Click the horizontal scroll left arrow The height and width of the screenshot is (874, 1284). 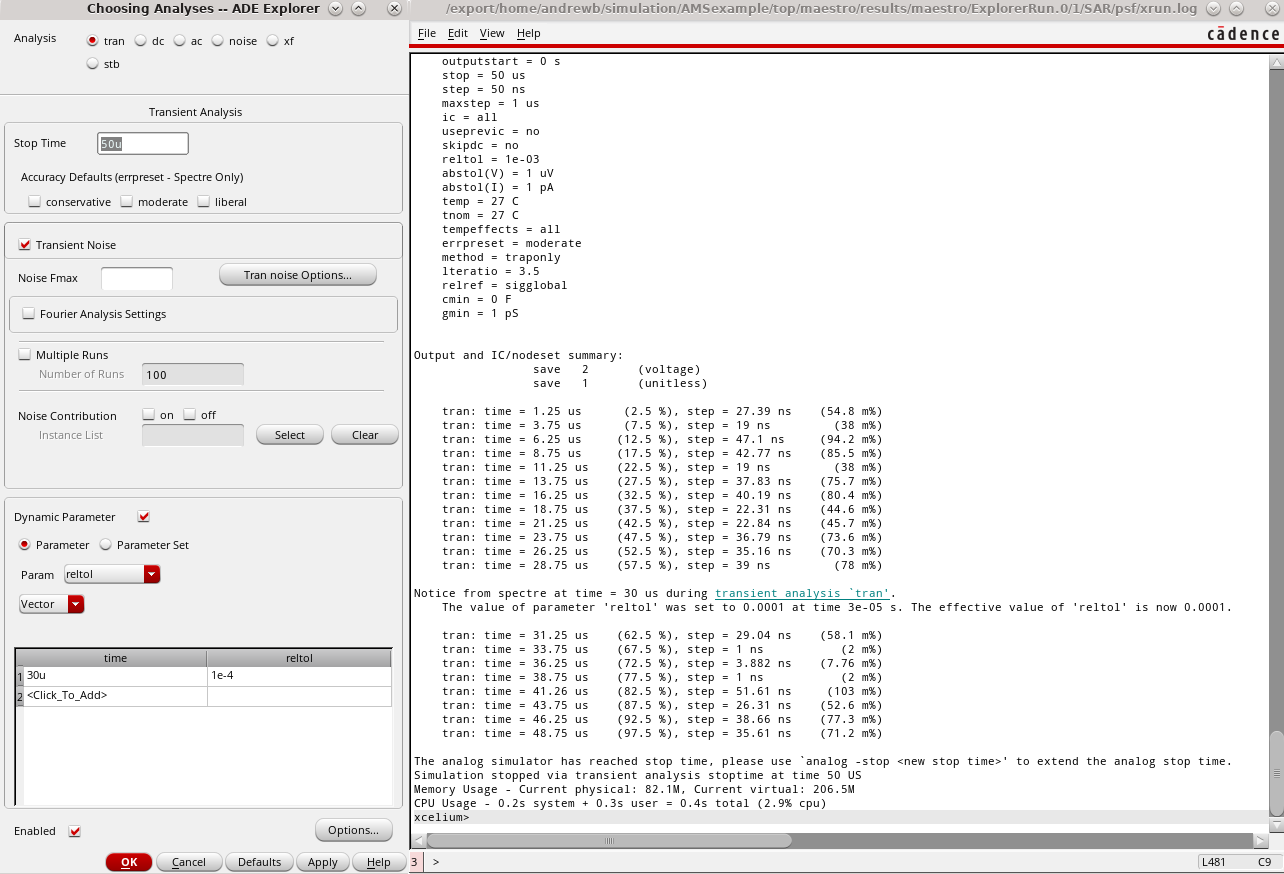click(x=419, y=840)
